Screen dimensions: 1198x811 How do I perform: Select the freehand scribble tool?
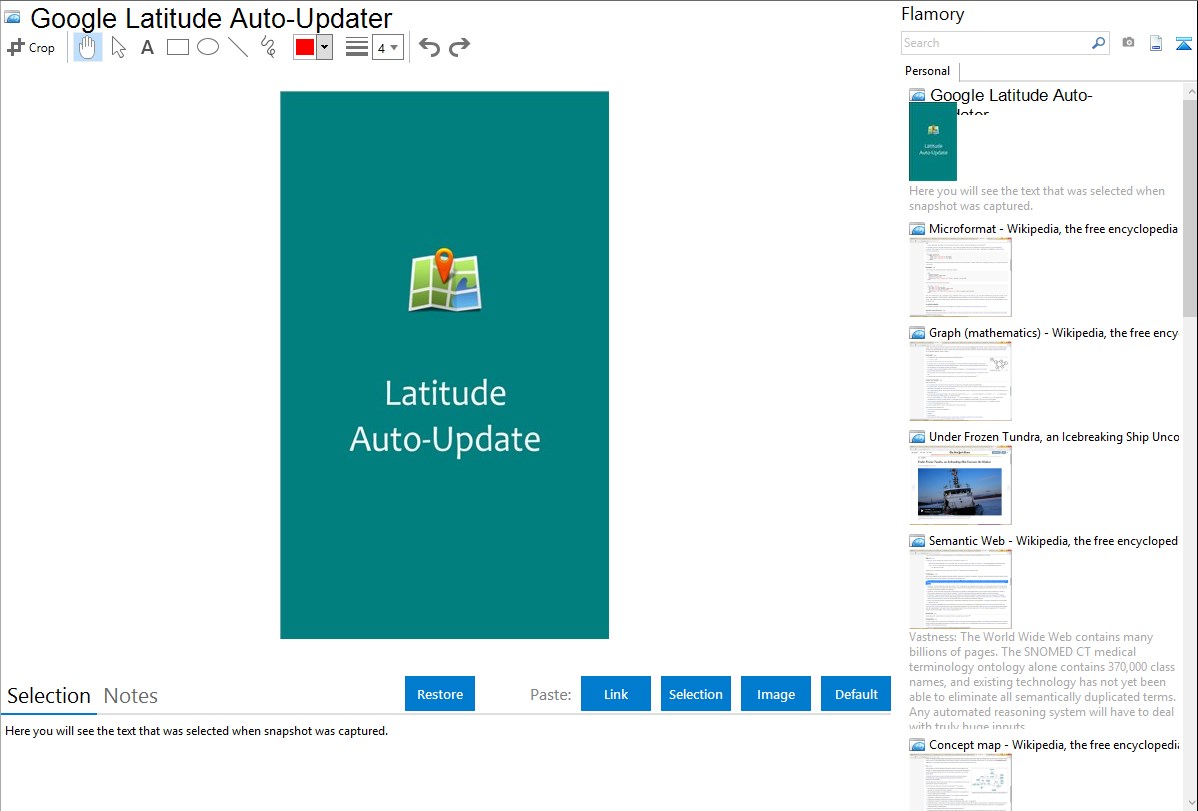[268, 47]
